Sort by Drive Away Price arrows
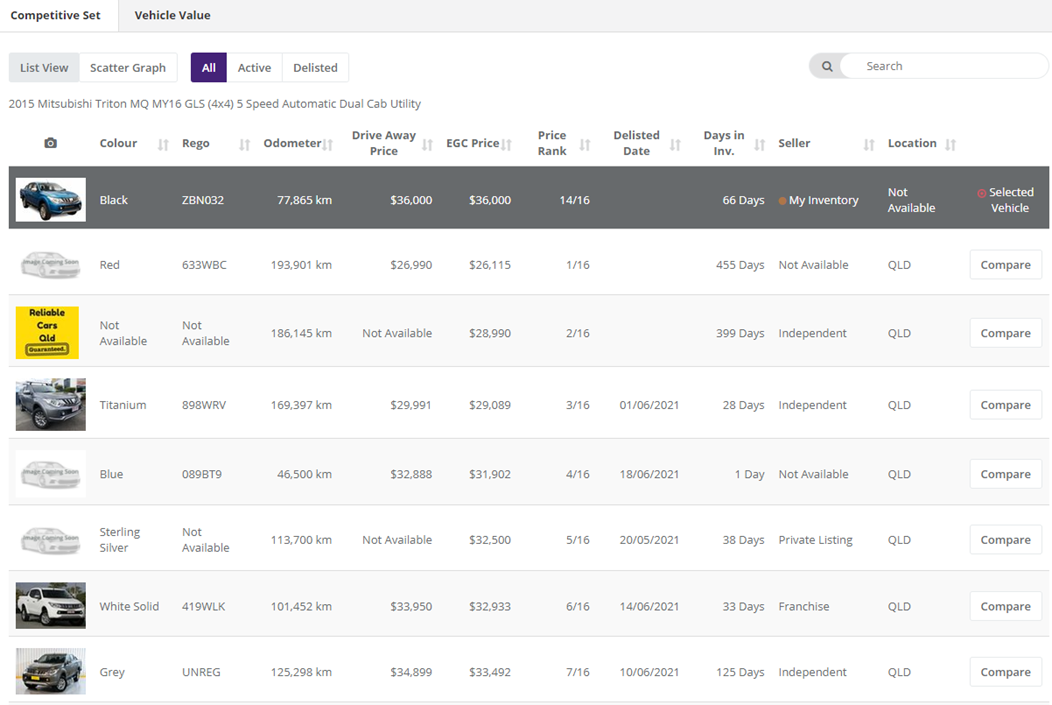The image size is (1052, 705). pyautogui.click(x=427, y=144)
